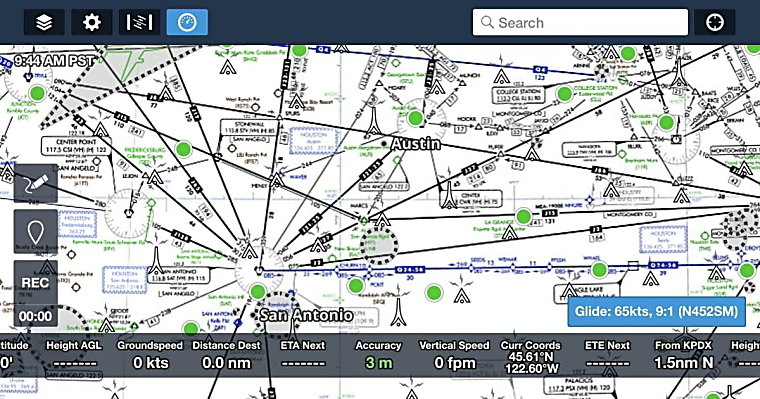This screenshot has width=760, height=399.
Task: Toggle the instrument gauge panel button
Action: 187,22
